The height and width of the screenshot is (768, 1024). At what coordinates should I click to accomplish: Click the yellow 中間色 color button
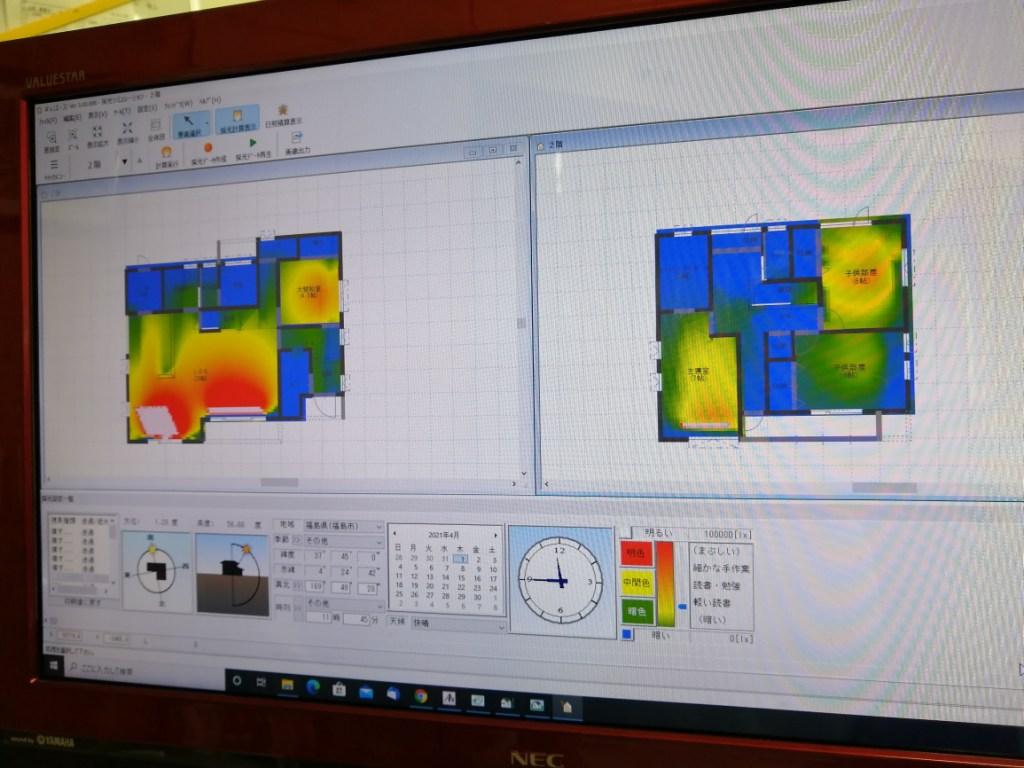(637, 582)
